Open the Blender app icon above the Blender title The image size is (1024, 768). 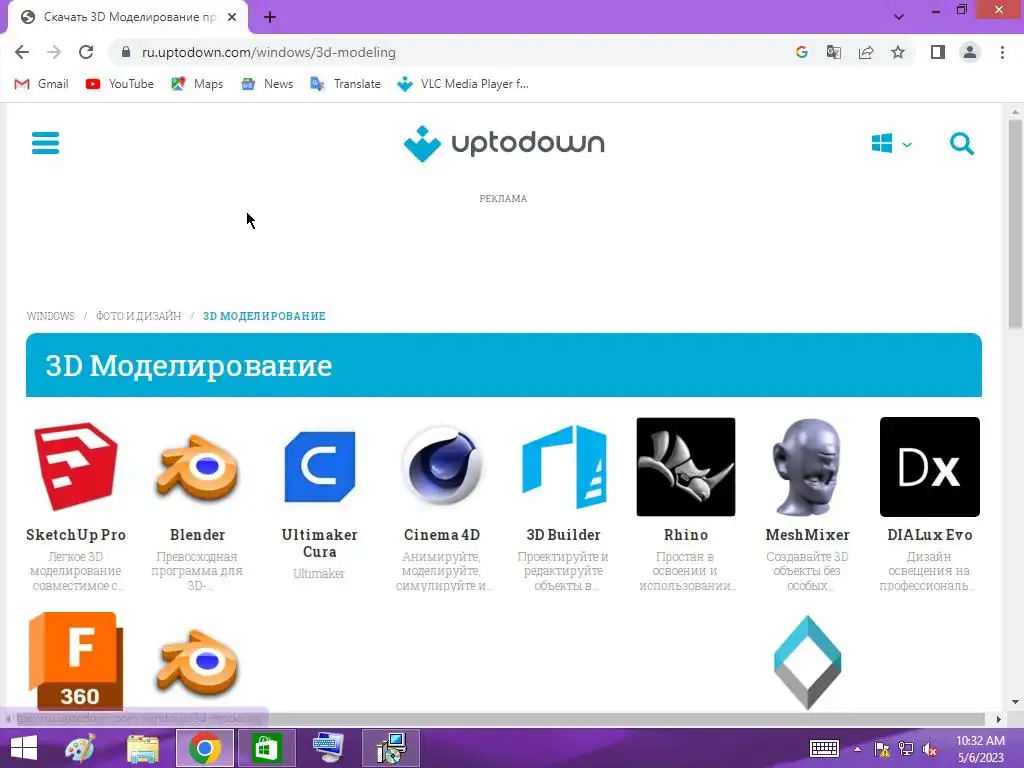197,468
